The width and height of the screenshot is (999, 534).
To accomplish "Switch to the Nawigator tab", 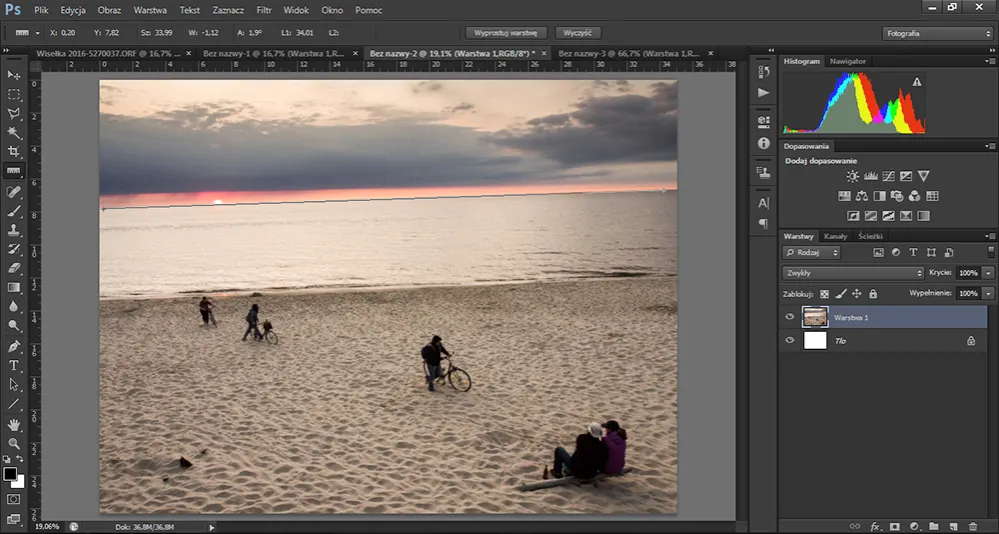I will pos(847,61).
